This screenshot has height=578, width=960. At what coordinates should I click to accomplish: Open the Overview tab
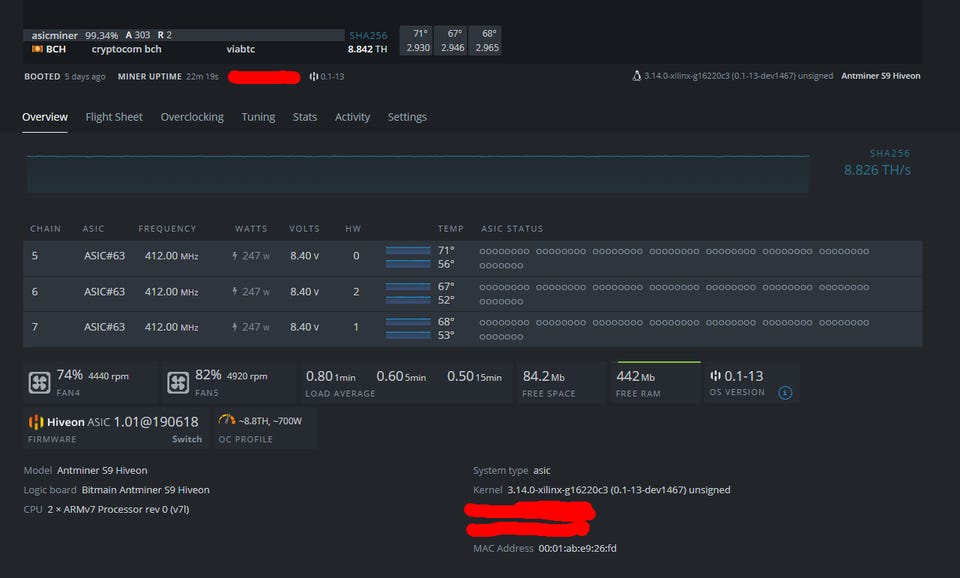(x=45, y=117)
